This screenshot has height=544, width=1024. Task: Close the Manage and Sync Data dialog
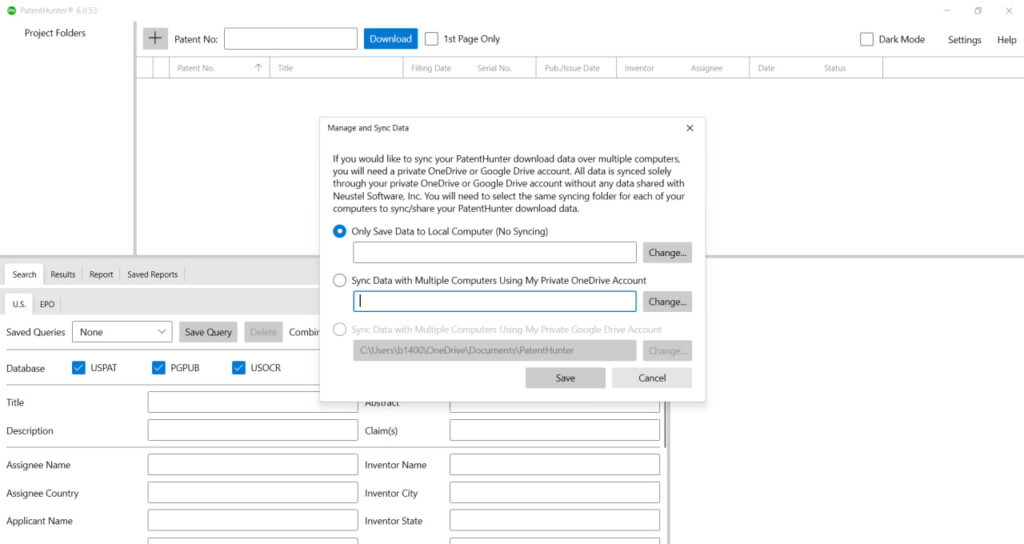tap(690, 128)
